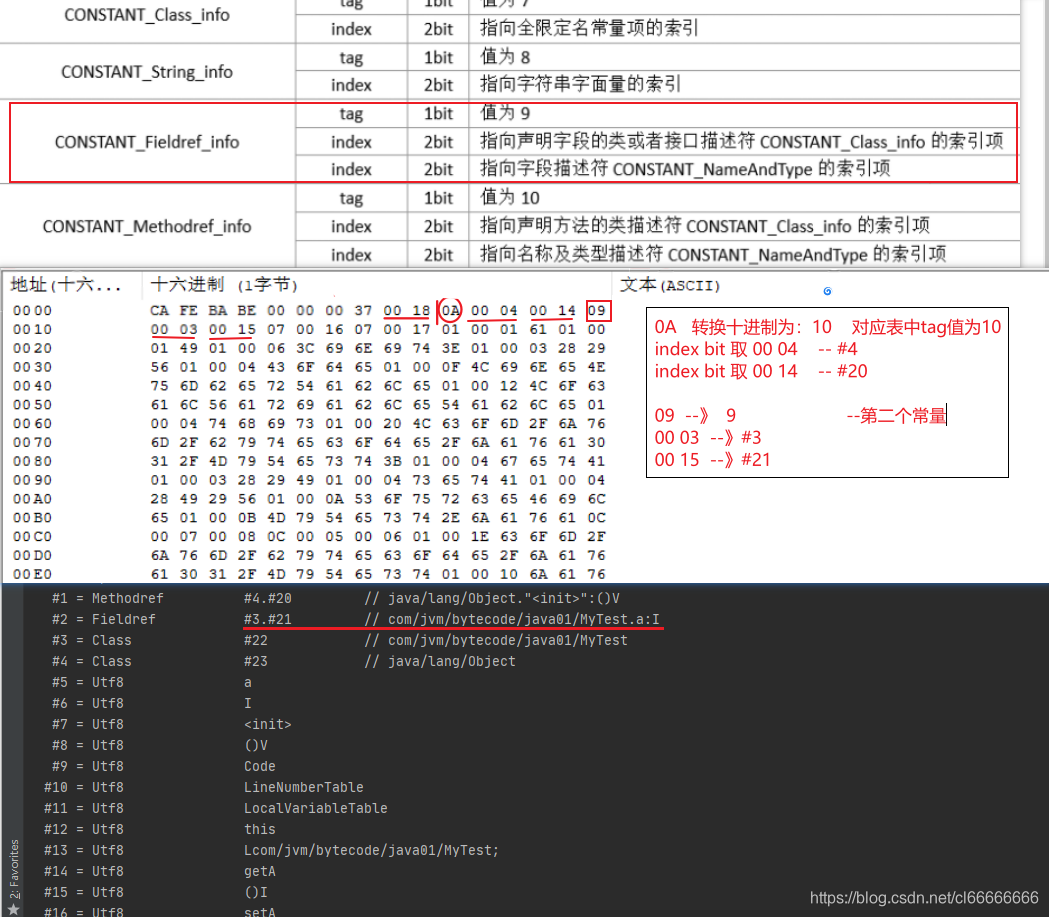Select the 值为 10 cell
Image resolution: width=1049 pixels, height=917 pixels.
point(744,198)
